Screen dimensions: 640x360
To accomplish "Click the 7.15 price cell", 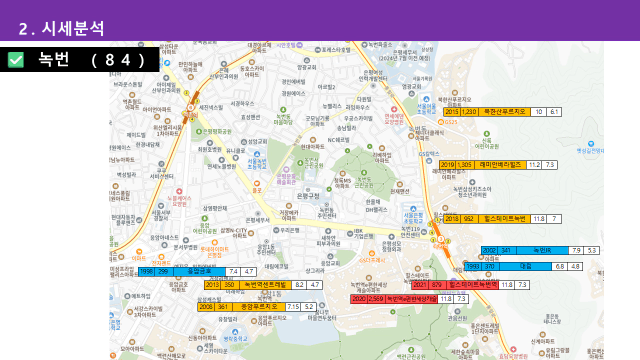I will [293, 307].
